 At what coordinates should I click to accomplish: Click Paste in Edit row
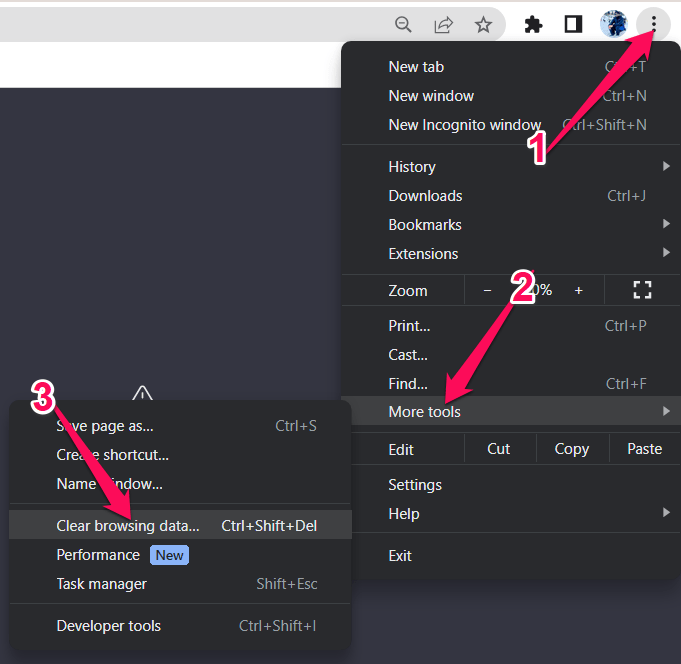[x=645, y=449]
